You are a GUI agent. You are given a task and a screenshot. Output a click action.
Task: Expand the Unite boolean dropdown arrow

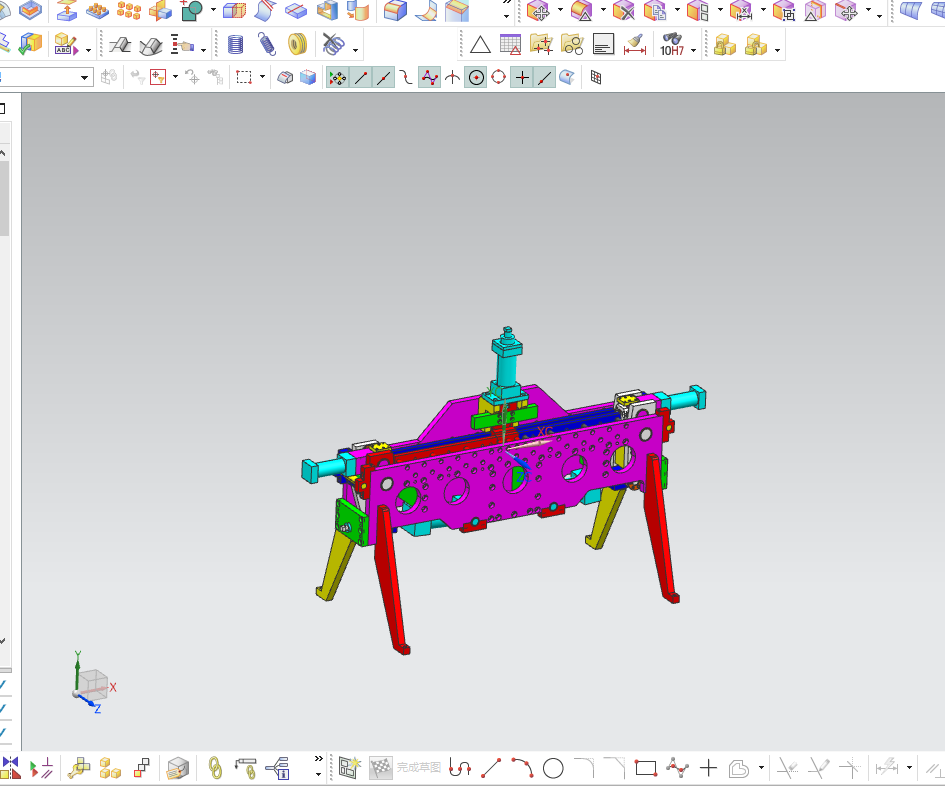click(213, 10)
